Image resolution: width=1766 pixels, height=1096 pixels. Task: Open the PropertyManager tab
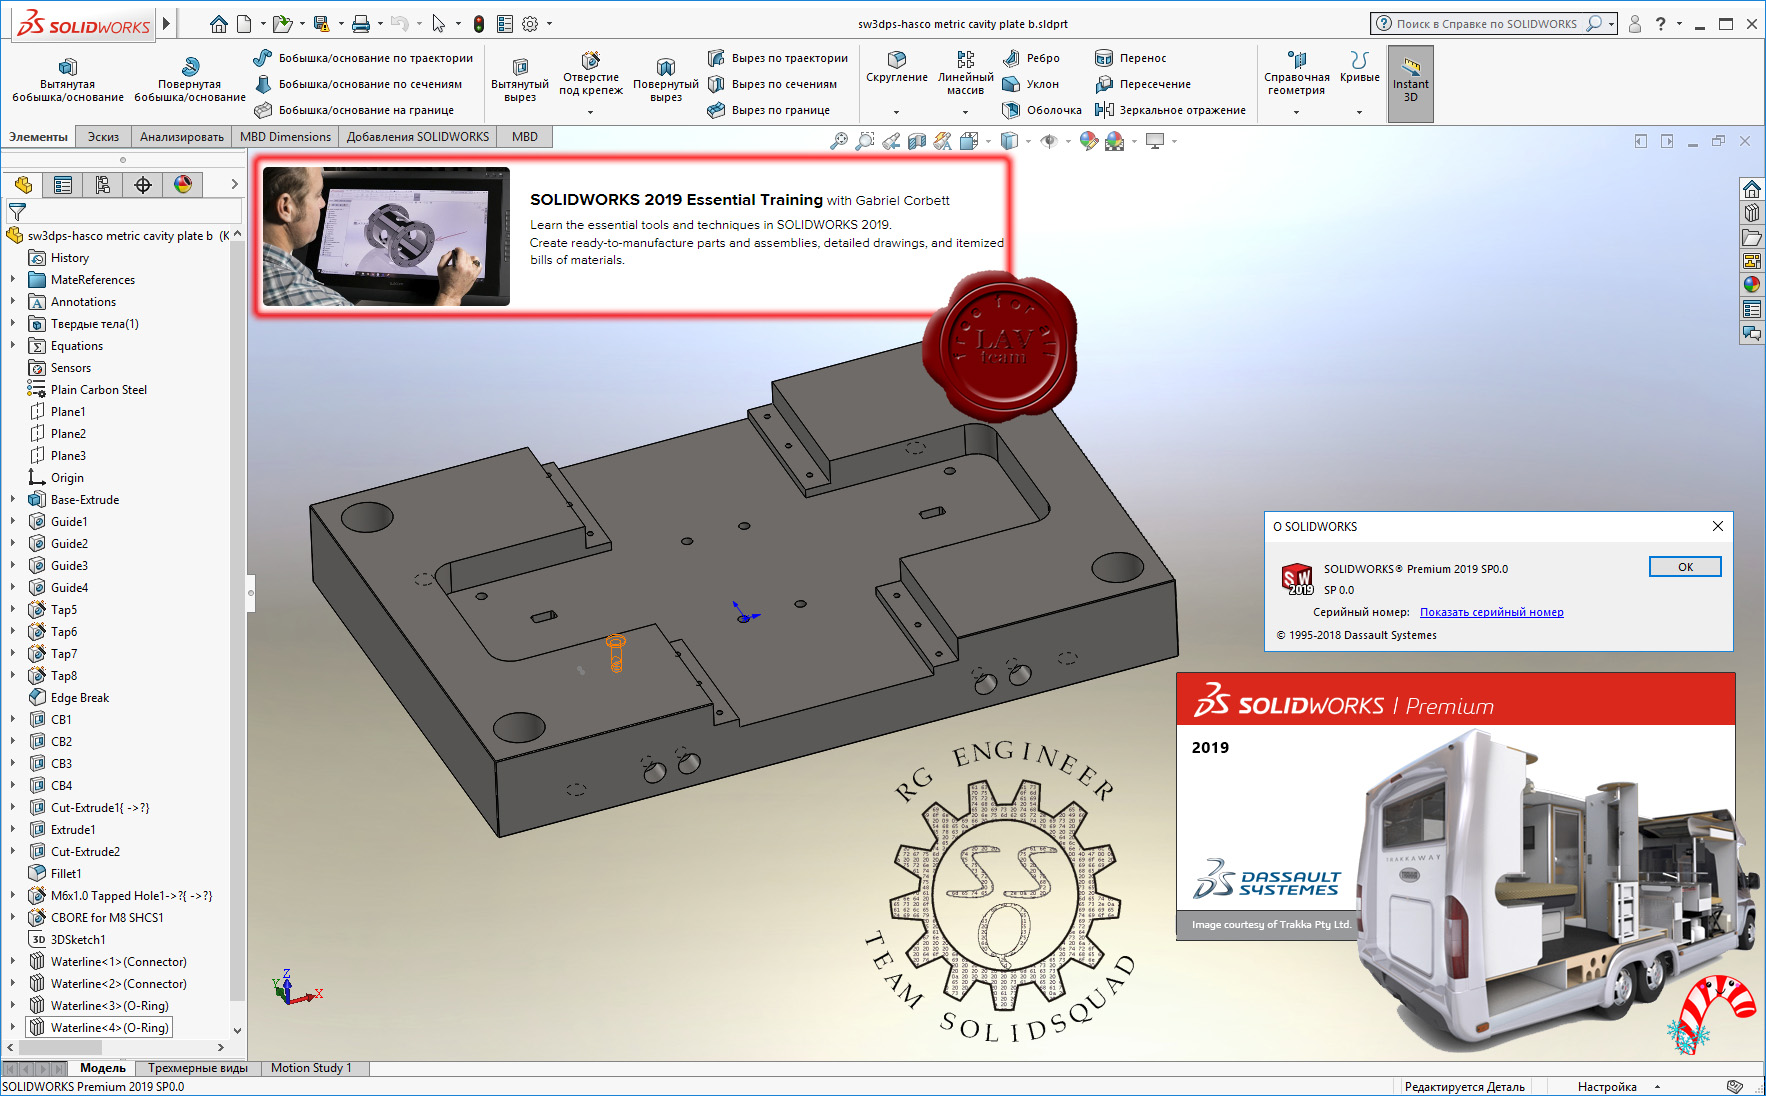[63, 185]
